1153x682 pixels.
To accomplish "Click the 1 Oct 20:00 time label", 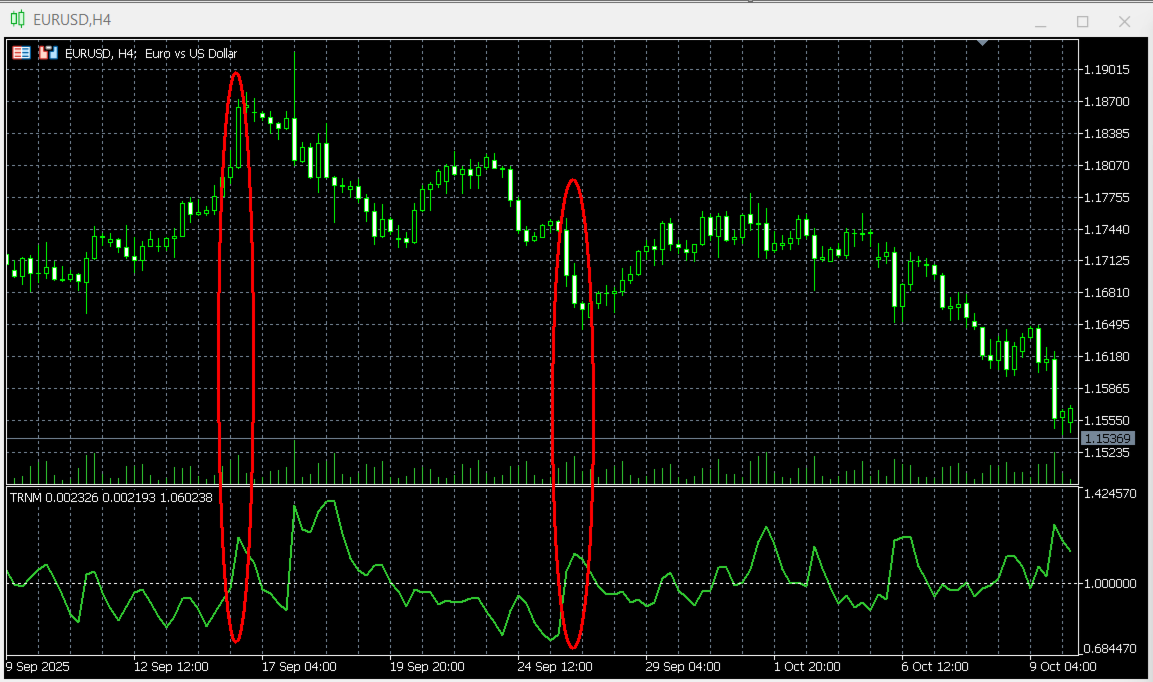I will pos(807,667).
